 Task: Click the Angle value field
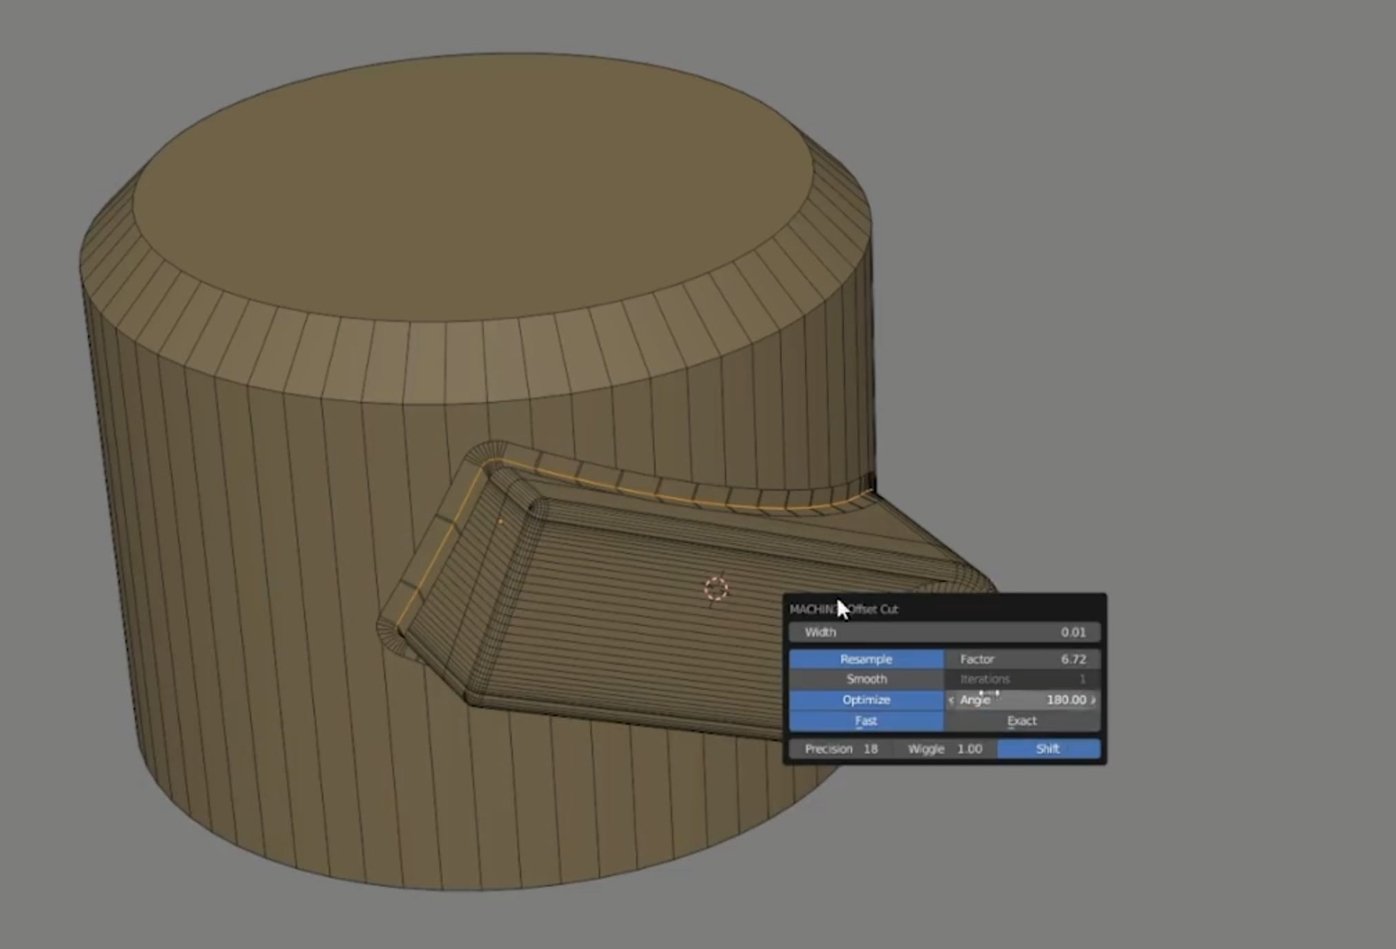[1023, 700]
